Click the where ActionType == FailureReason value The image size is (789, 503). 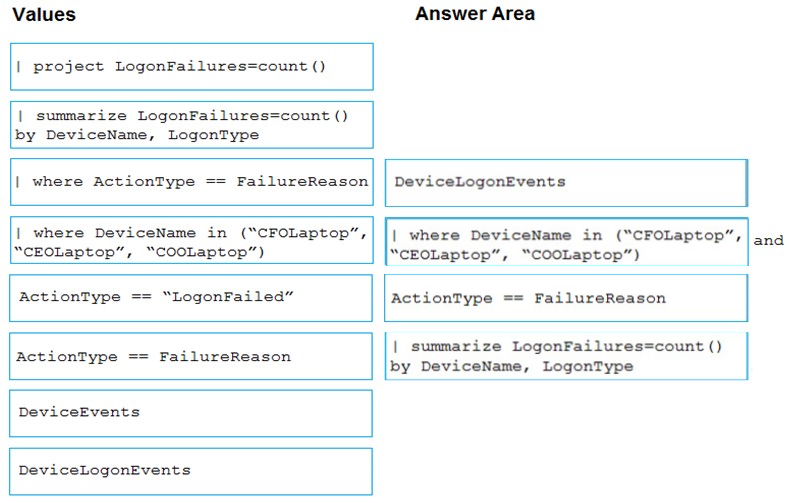tap(192, 182)
